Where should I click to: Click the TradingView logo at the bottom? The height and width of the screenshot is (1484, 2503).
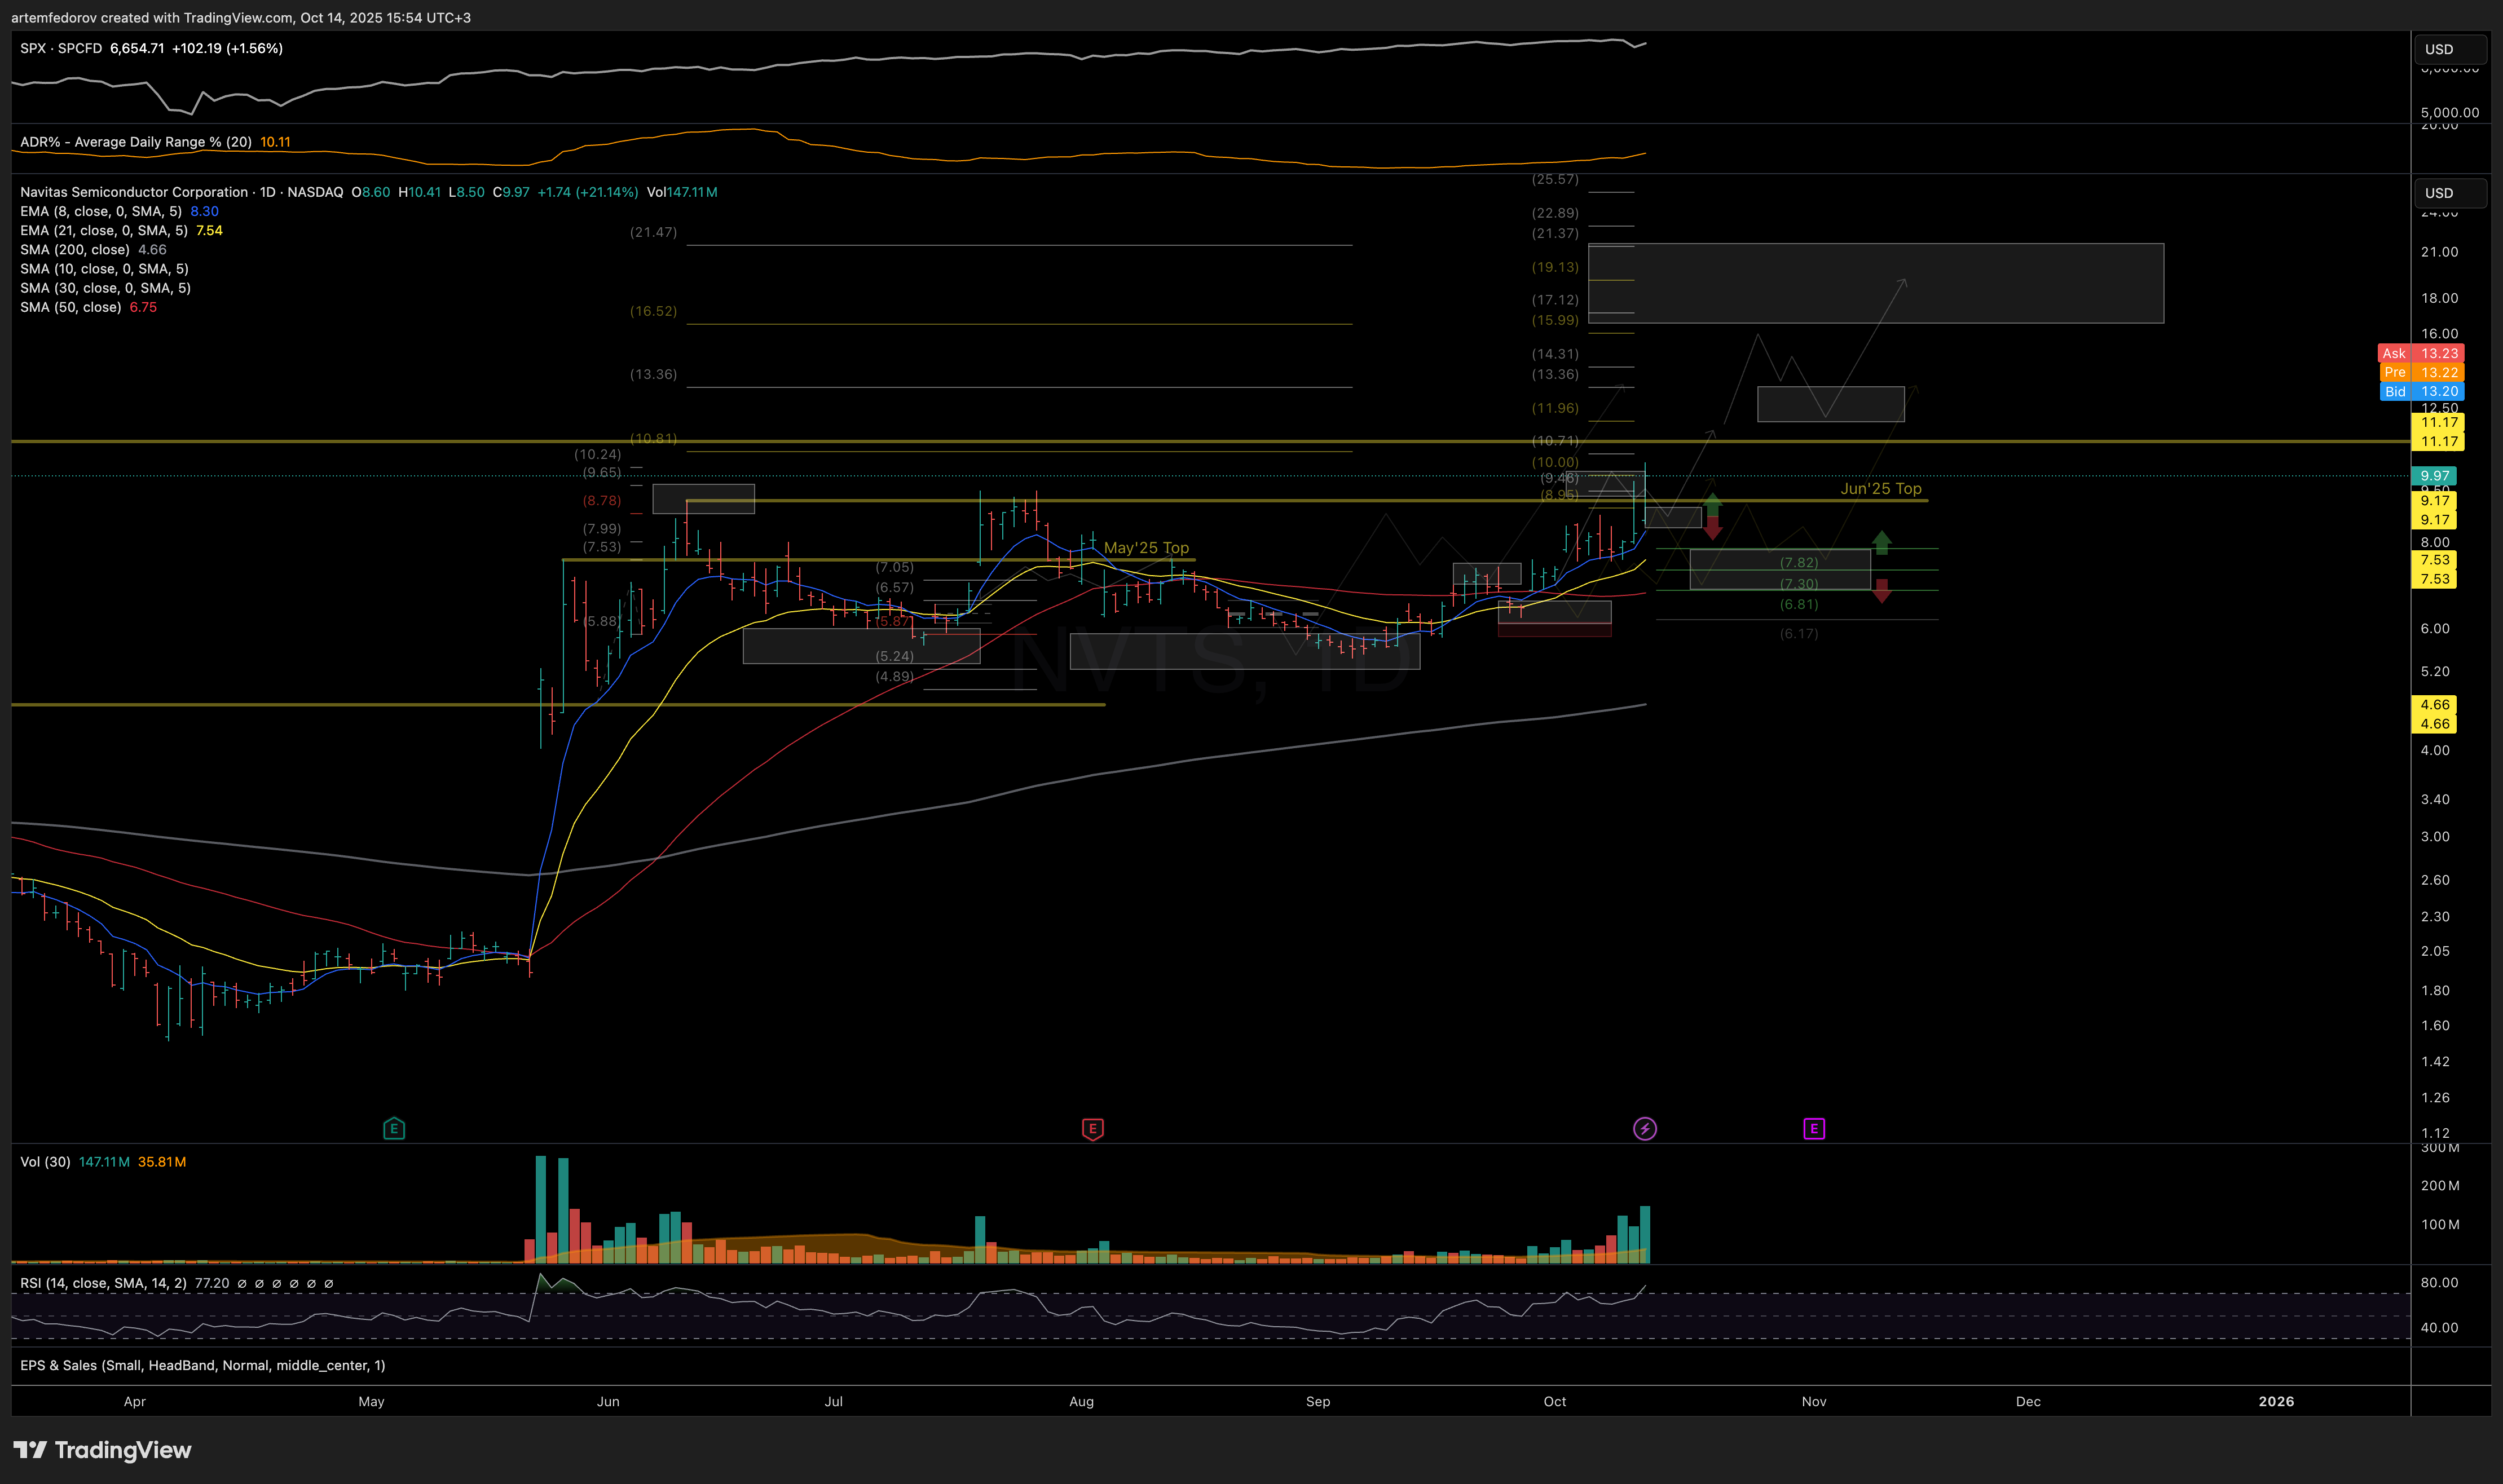click(102, 1450)
